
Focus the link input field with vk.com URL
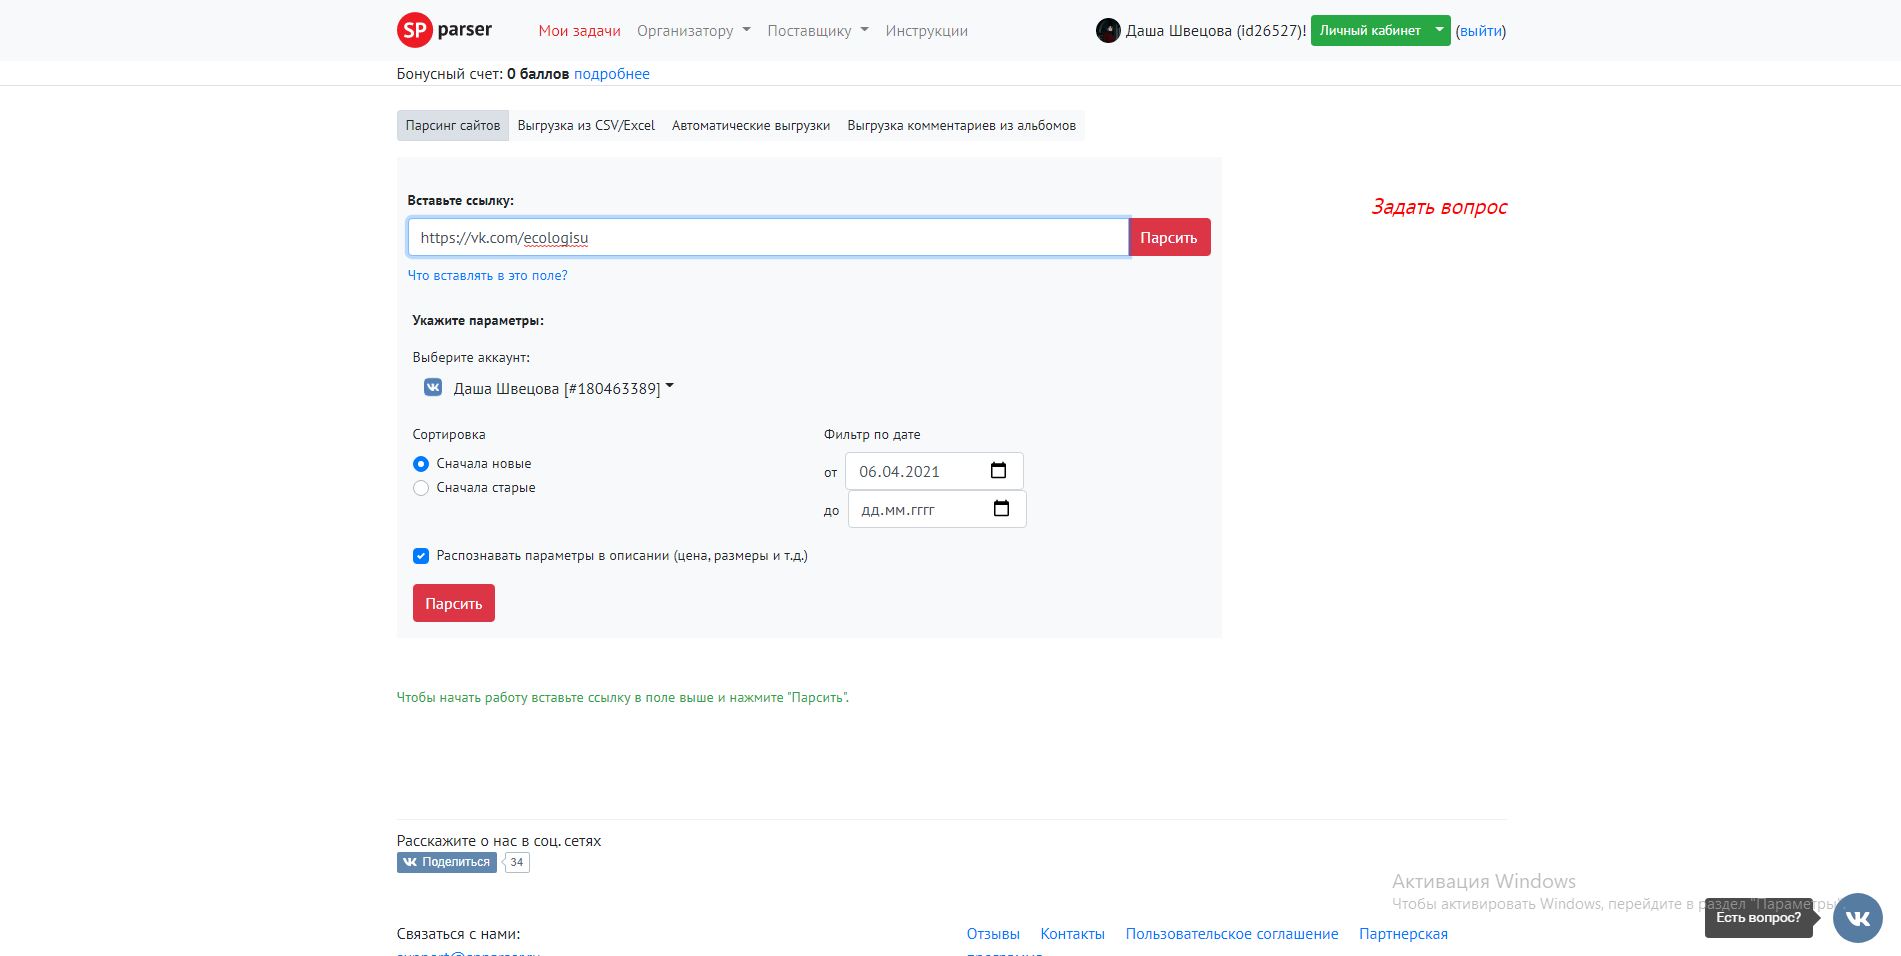[x=768, y=237]
